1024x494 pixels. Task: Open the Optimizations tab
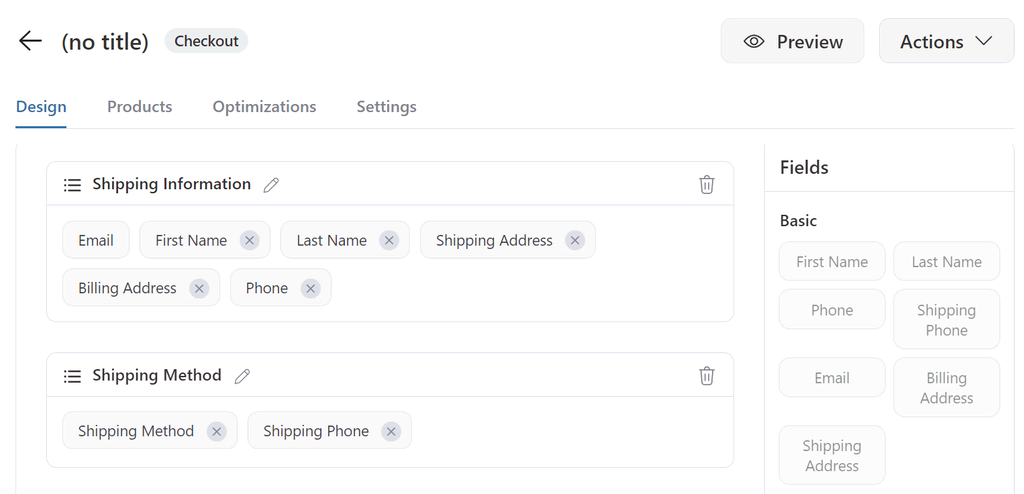pos(264,107)
